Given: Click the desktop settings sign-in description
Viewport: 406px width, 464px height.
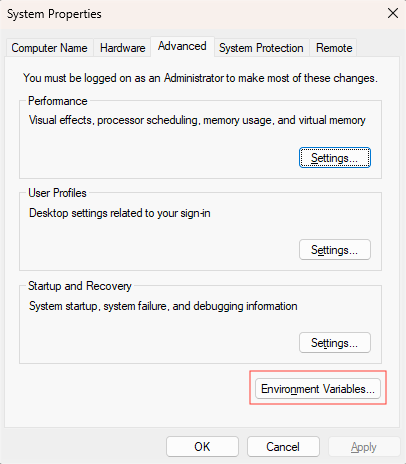Looking at the screenshot, I should [120, 213].
